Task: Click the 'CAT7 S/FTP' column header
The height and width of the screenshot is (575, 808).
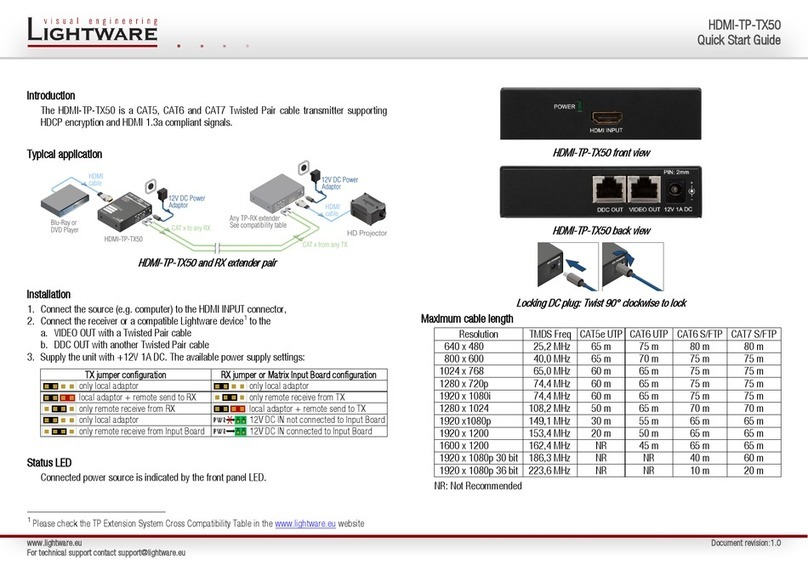Action: click(753, 334)
